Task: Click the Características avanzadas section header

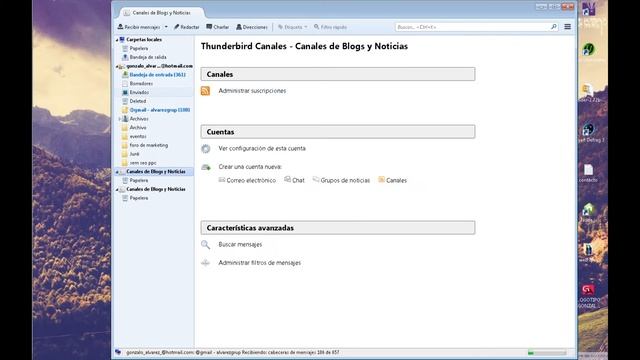Action: (x=338, y=228)
